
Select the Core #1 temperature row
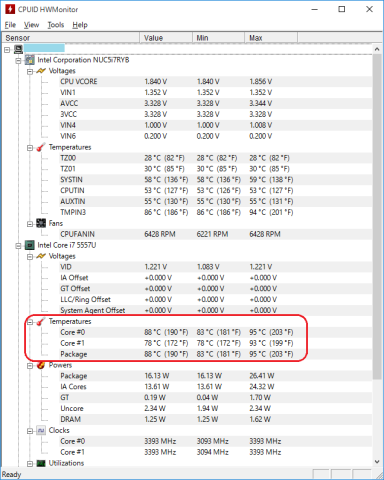pyautogui.click(x=215, y=343)
